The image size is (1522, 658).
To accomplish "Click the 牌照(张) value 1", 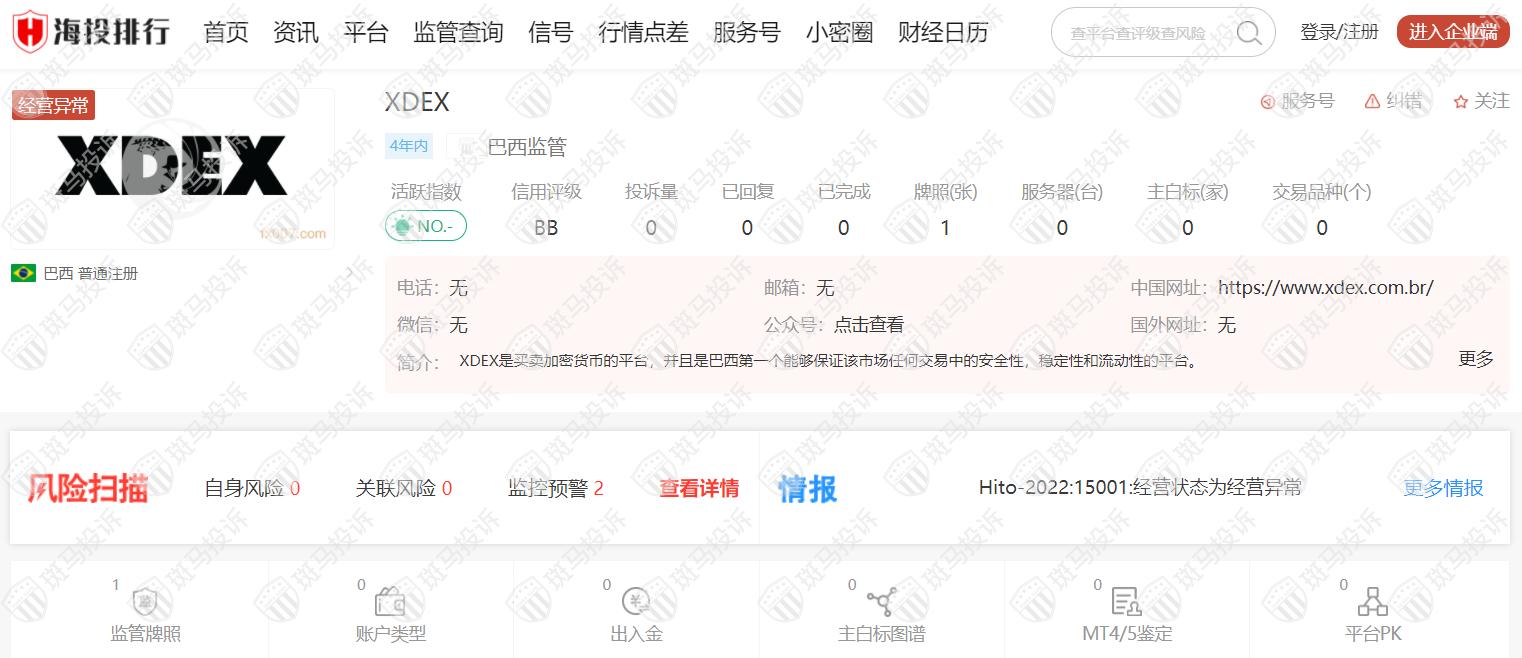I will 945,228.
